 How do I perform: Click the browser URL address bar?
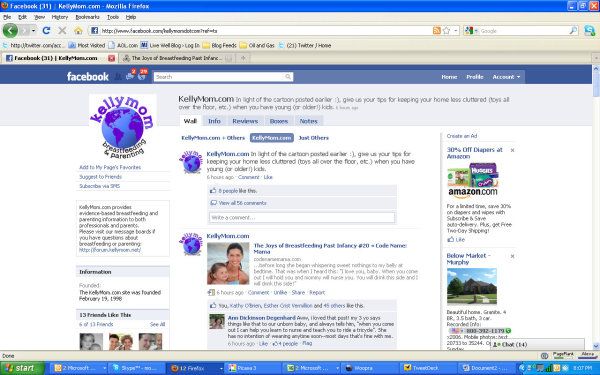coord(264,31)
